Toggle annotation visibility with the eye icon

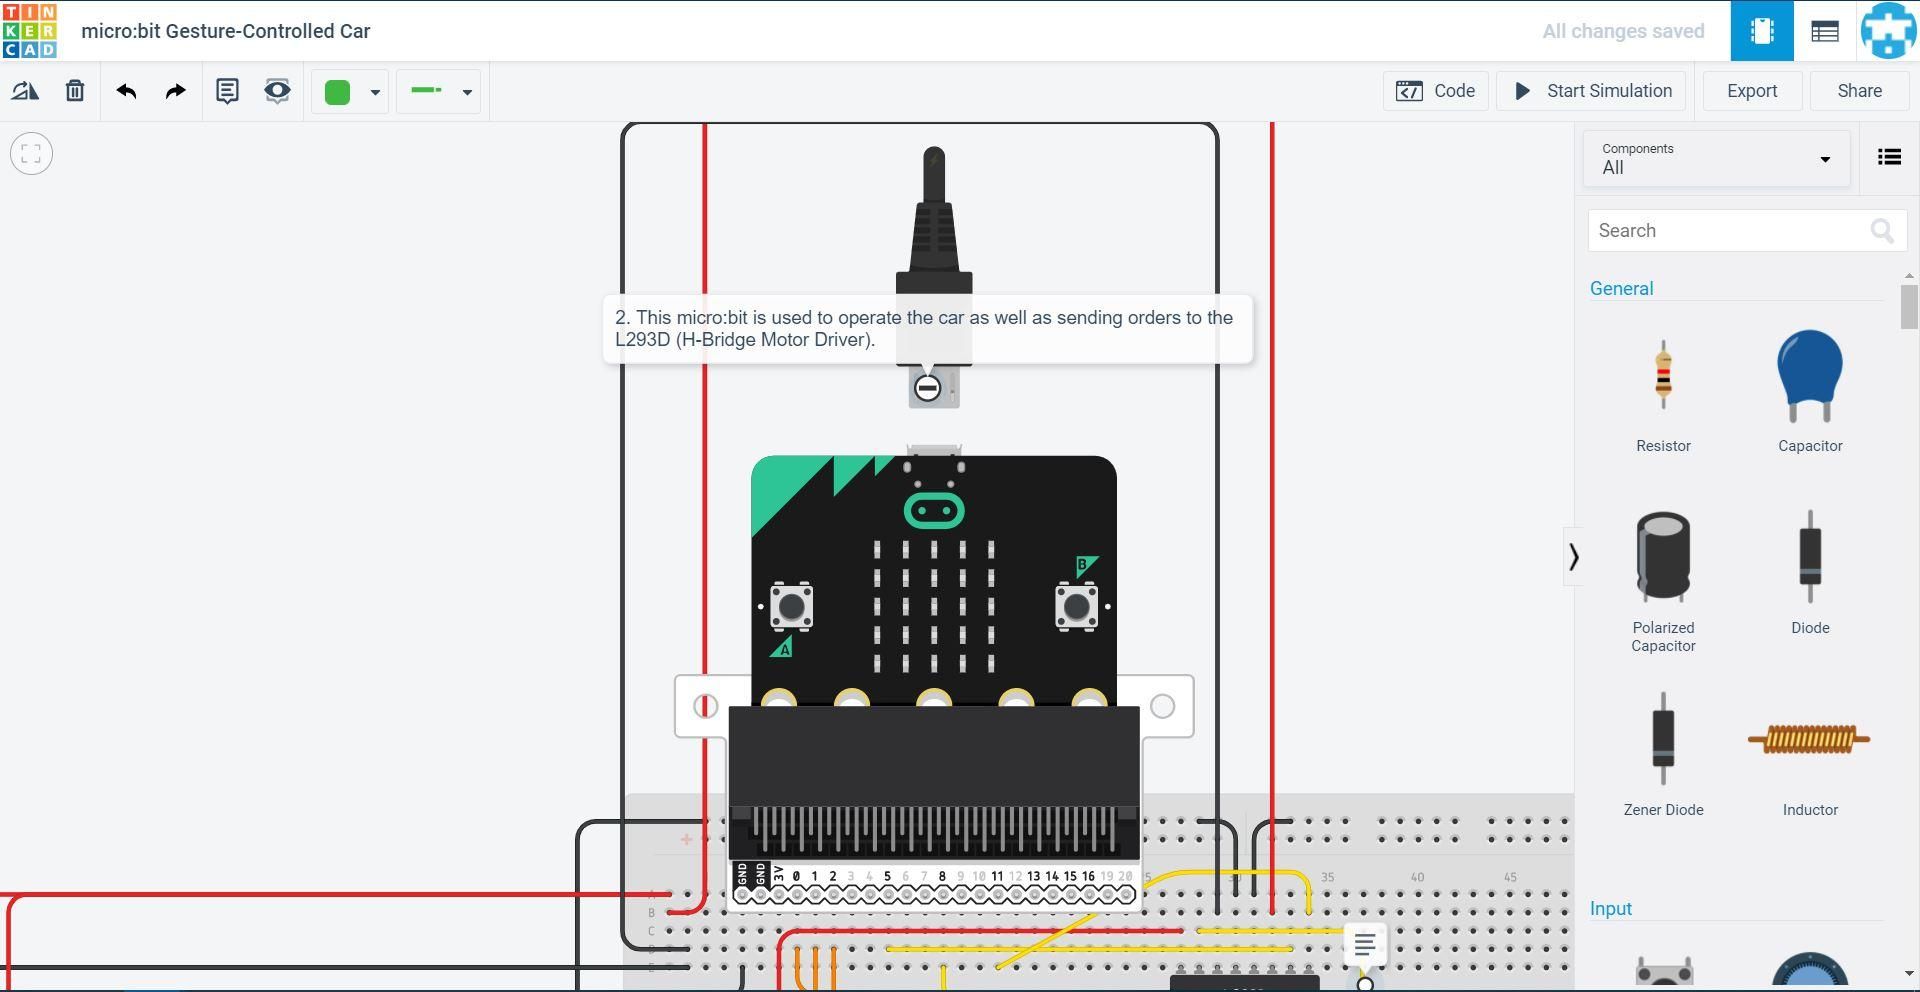pos(277,91)
